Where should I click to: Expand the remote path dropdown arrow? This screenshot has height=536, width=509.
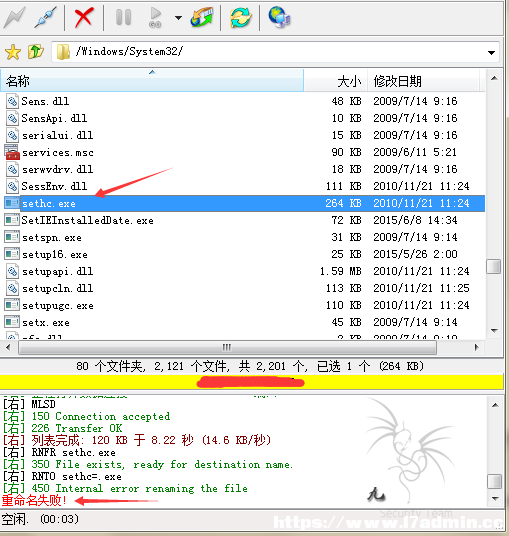click(491, 53)
